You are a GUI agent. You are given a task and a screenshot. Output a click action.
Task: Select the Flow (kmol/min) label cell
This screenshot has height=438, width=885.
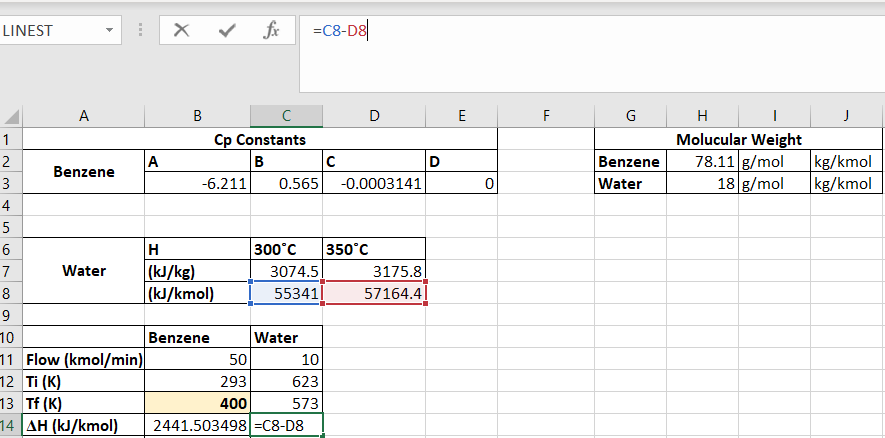[84, 359]
